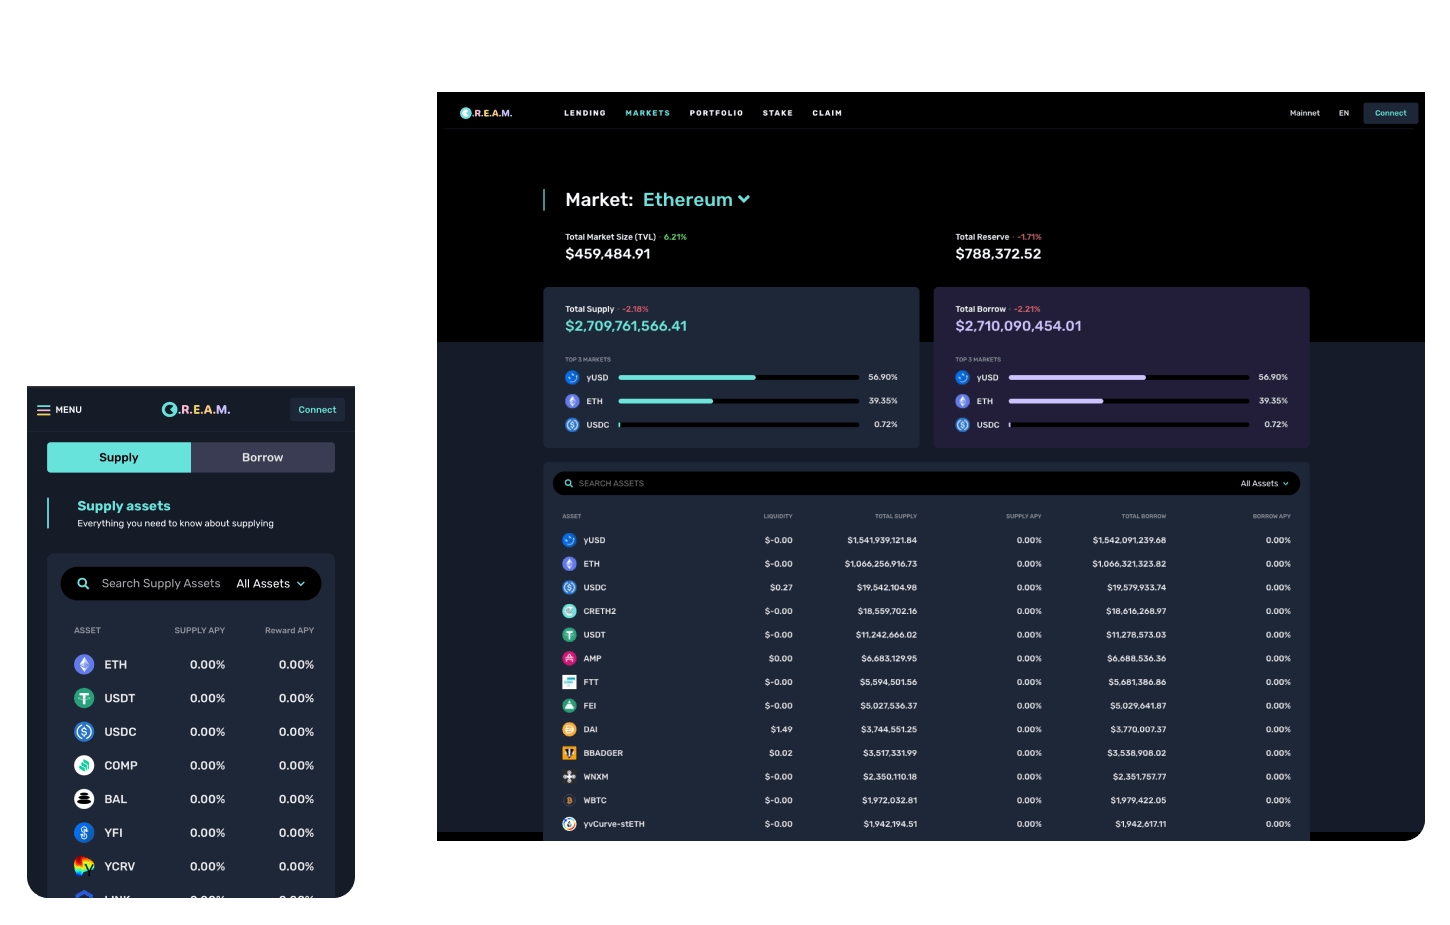Viewport: 1450px width, 925px height.
Task: Open the MARKETS nav item
Action: (648, 113)
